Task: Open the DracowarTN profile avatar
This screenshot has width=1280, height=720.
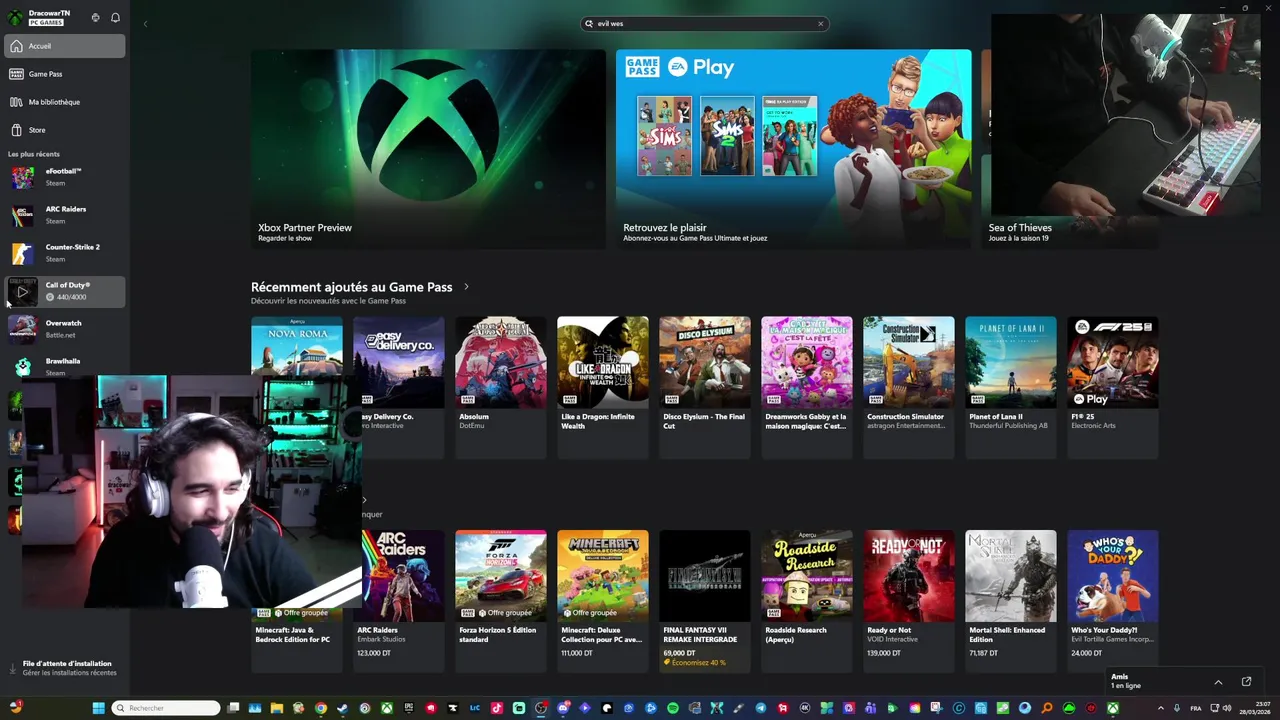Action: coord(15,18)
